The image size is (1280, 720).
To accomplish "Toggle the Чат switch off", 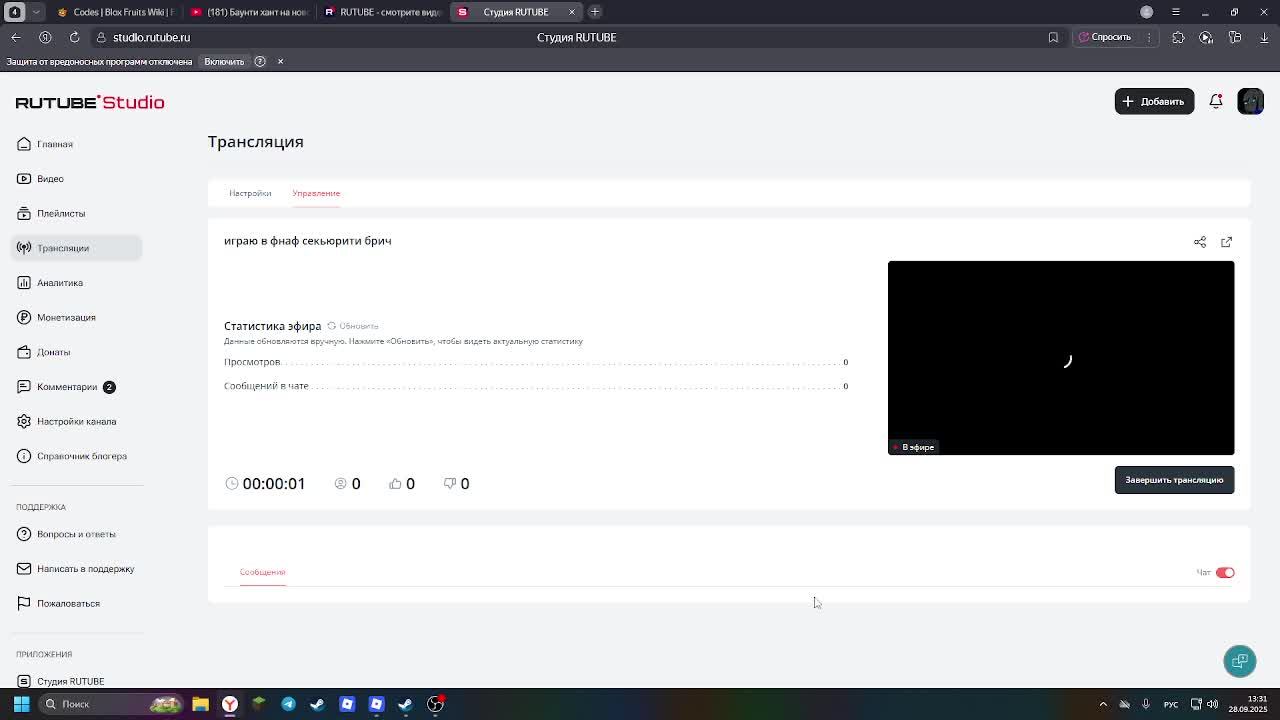I will 1225,573.
